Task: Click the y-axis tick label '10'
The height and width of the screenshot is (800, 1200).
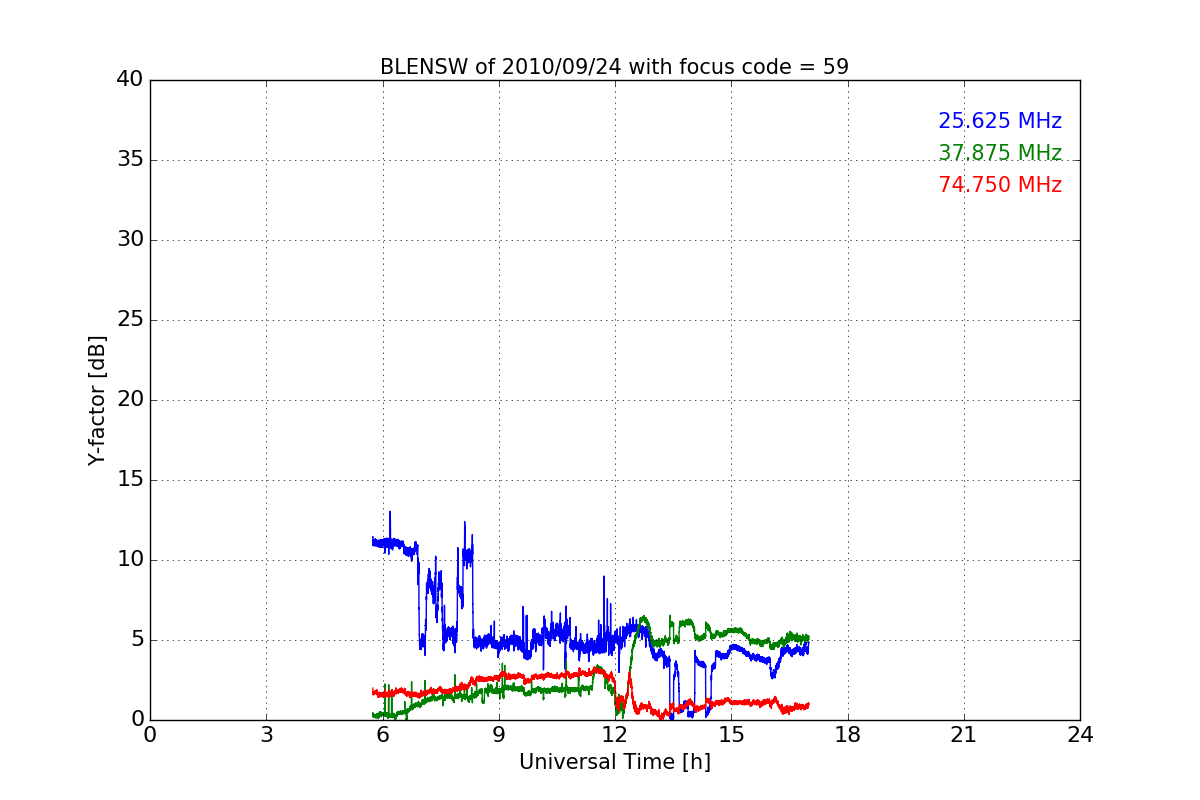Action: tap(130, 560)
